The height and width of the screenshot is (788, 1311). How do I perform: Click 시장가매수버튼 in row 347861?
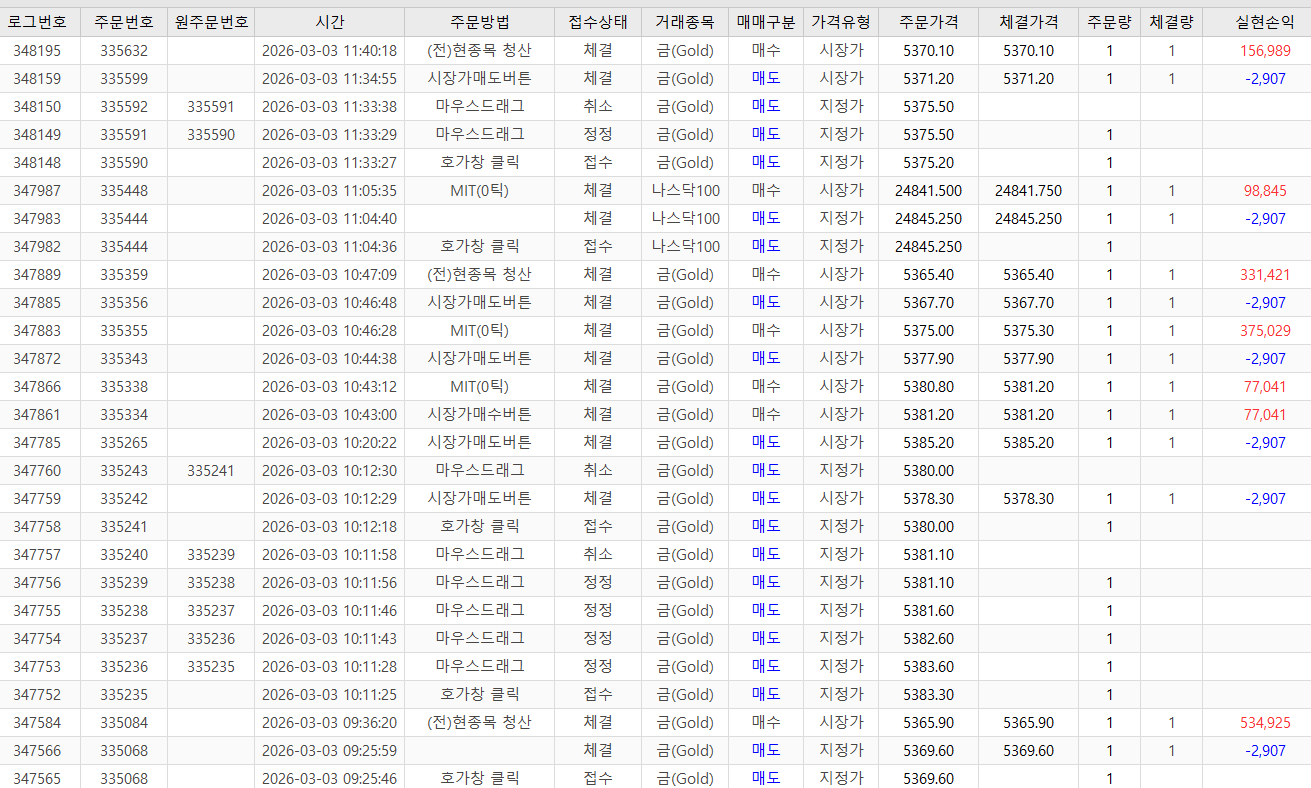click(x=479, y=415)
